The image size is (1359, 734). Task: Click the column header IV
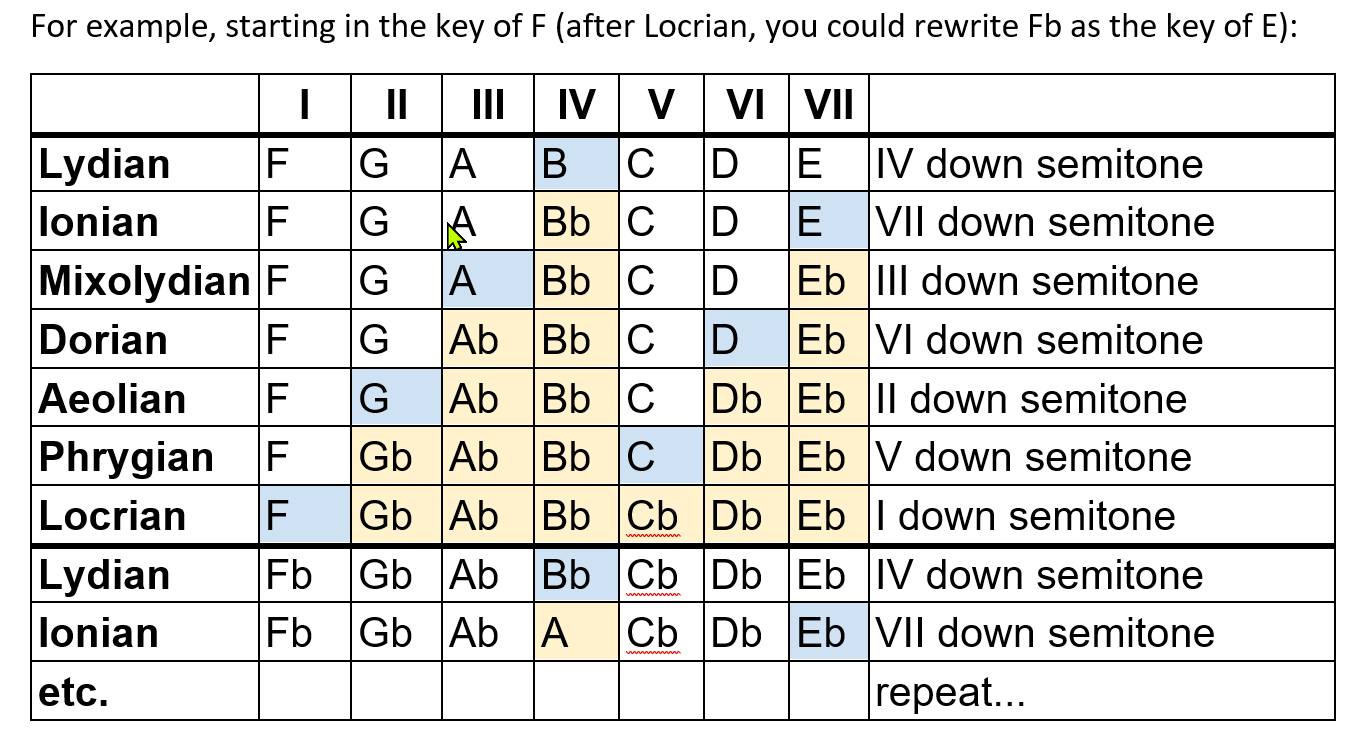[x=576, y=104]
